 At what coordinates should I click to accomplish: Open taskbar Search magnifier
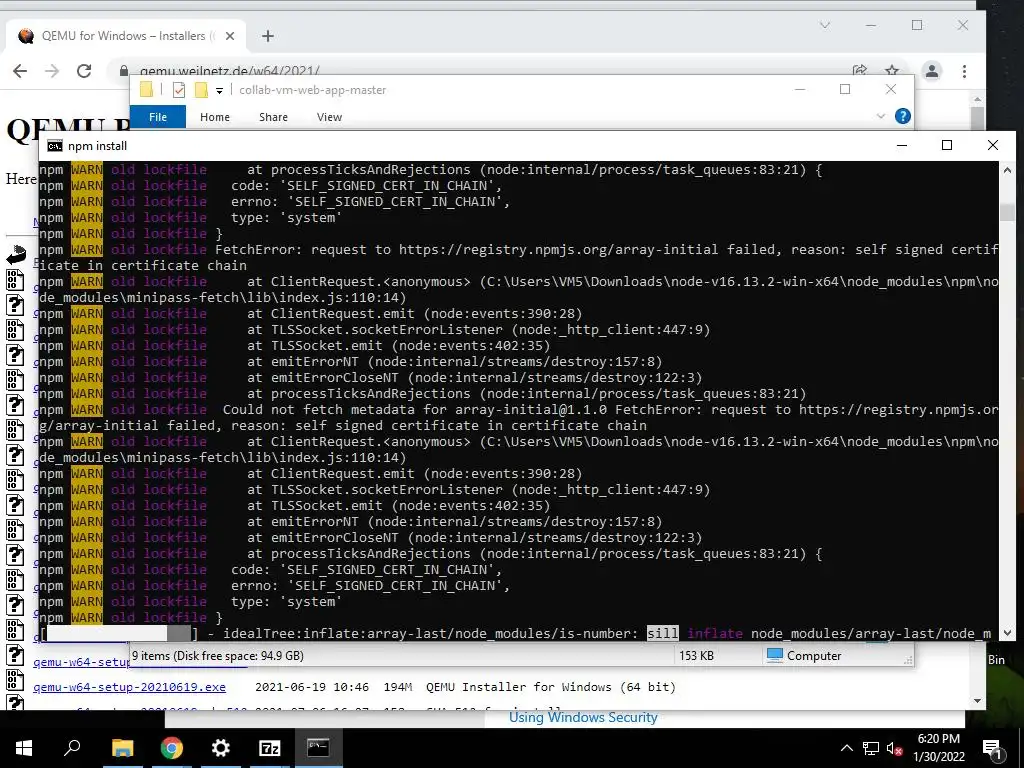coord(72,748)
